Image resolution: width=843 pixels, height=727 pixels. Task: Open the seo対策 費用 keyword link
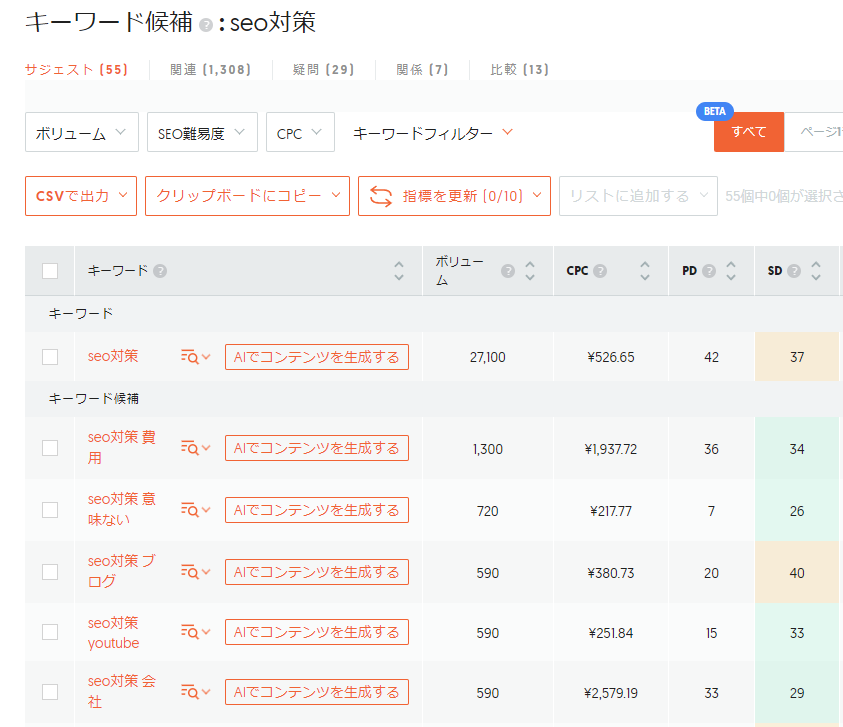(x=122, y=447)
